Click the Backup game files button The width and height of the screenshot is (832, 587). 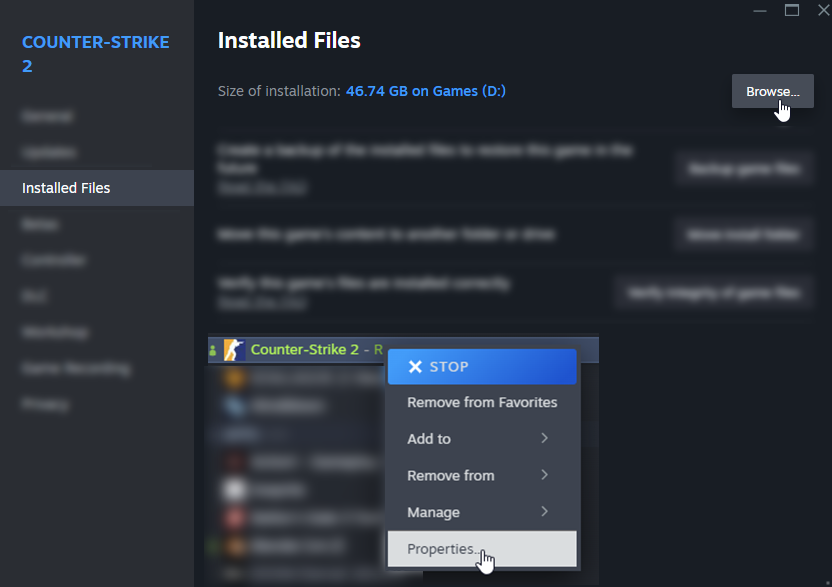744,170
